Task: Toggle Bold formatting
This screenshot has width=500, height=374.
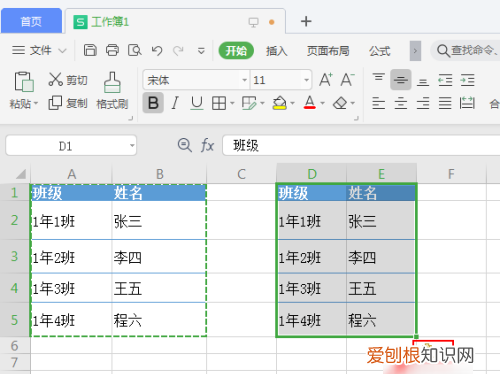Action: point(153,103)
